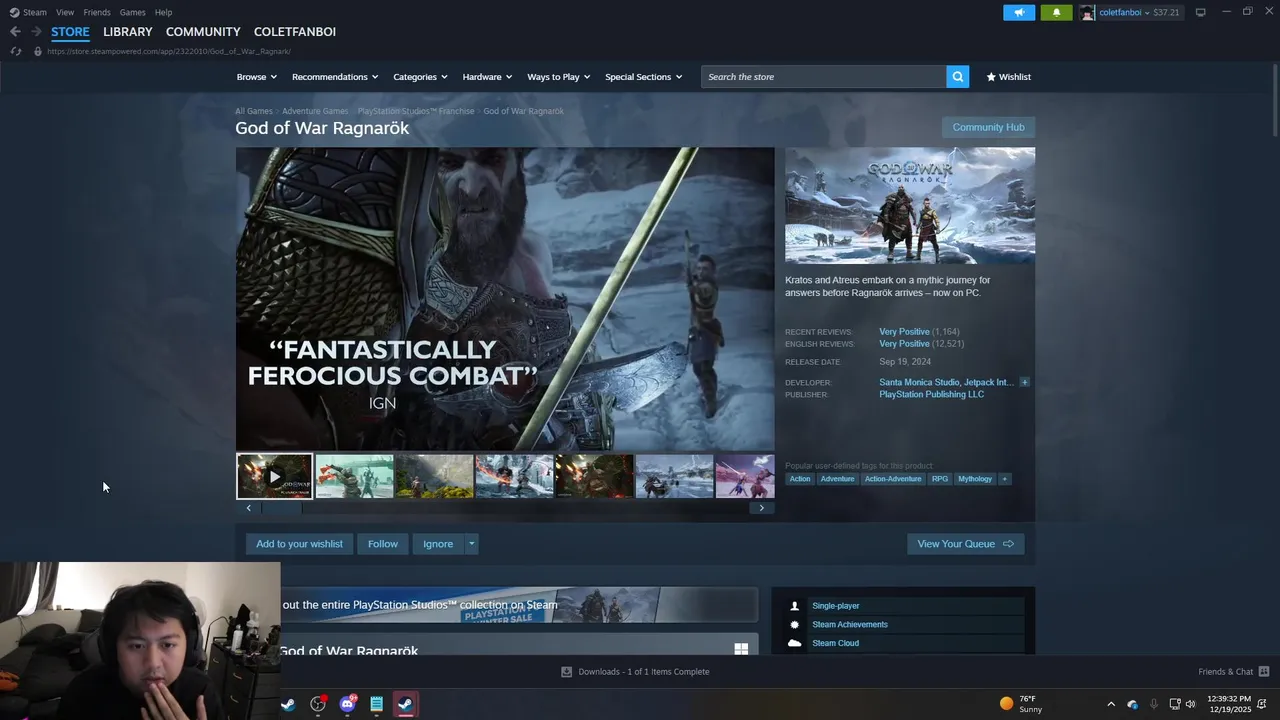The height and width of the screenshot is (720, 1280).
Task: Click Adventure Games breadcrumb
Action: 315,111
